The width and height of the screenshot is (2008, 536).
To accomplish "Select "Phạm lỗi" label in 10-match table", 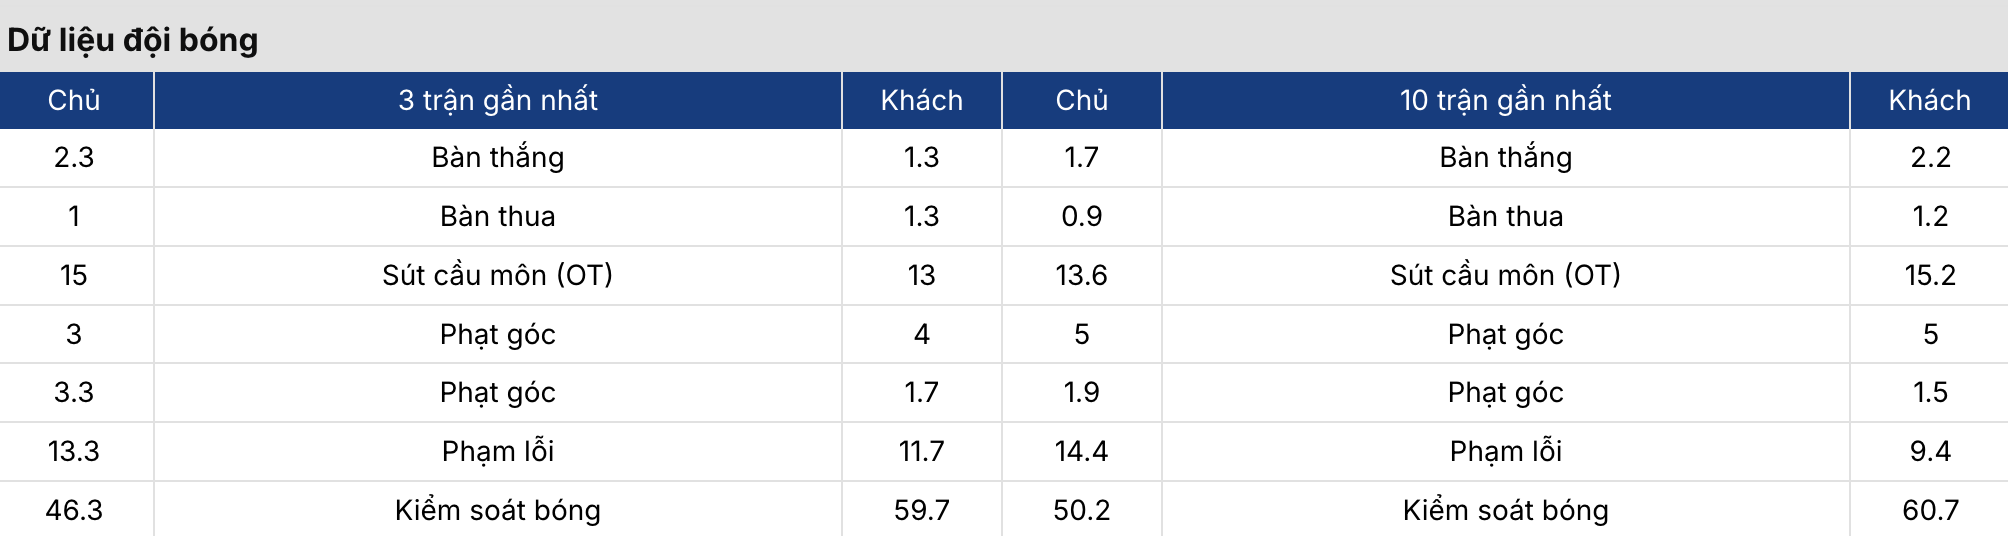I will [1505, 451].
